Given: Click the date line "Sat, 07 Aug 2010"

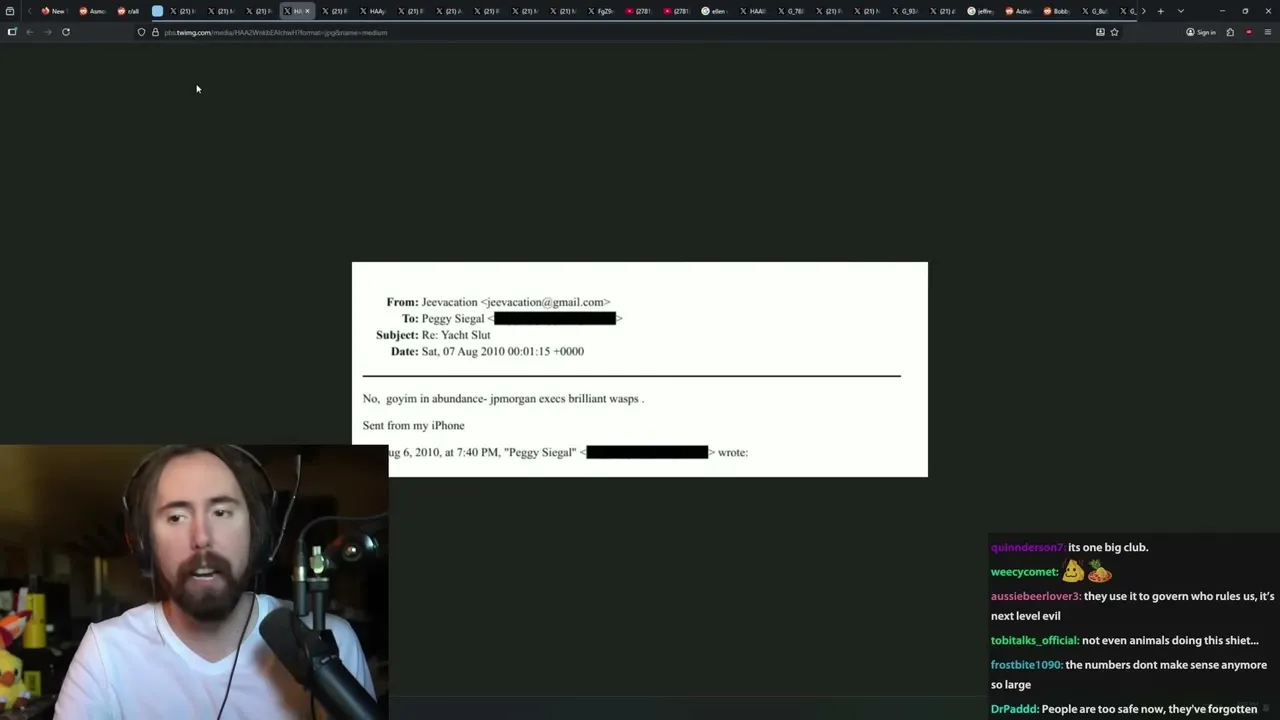Looking at the screenshot, I should point(503,351).
